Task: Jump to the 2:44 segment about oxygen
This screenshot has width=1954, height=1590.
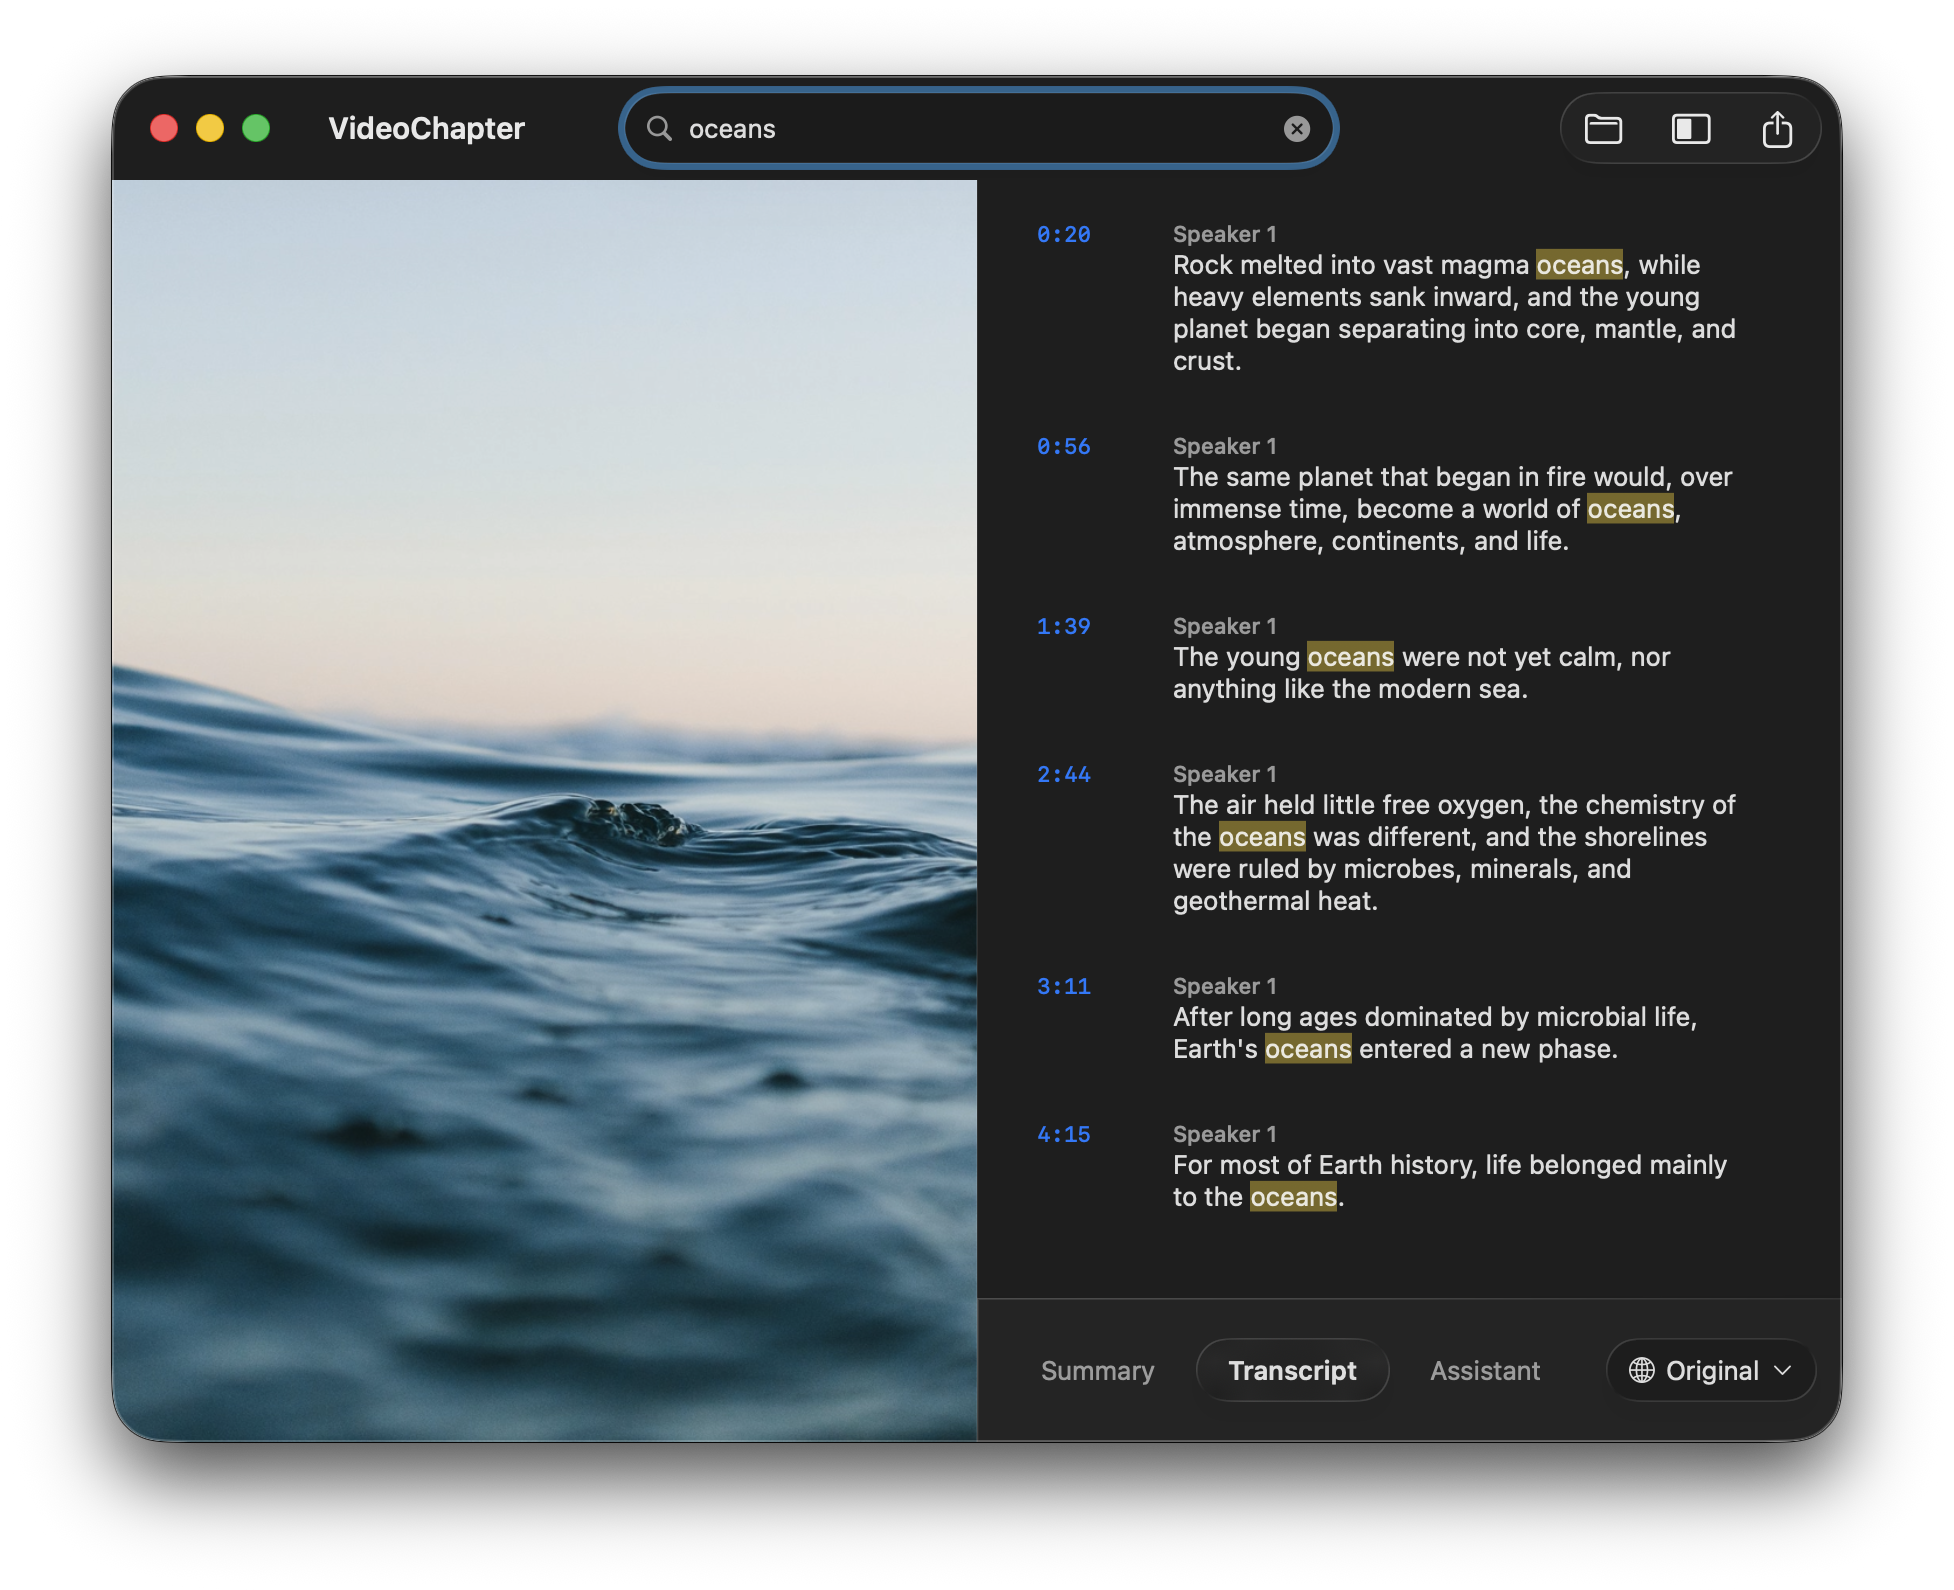Action: pyautogui.click(x=1063, y=773)
